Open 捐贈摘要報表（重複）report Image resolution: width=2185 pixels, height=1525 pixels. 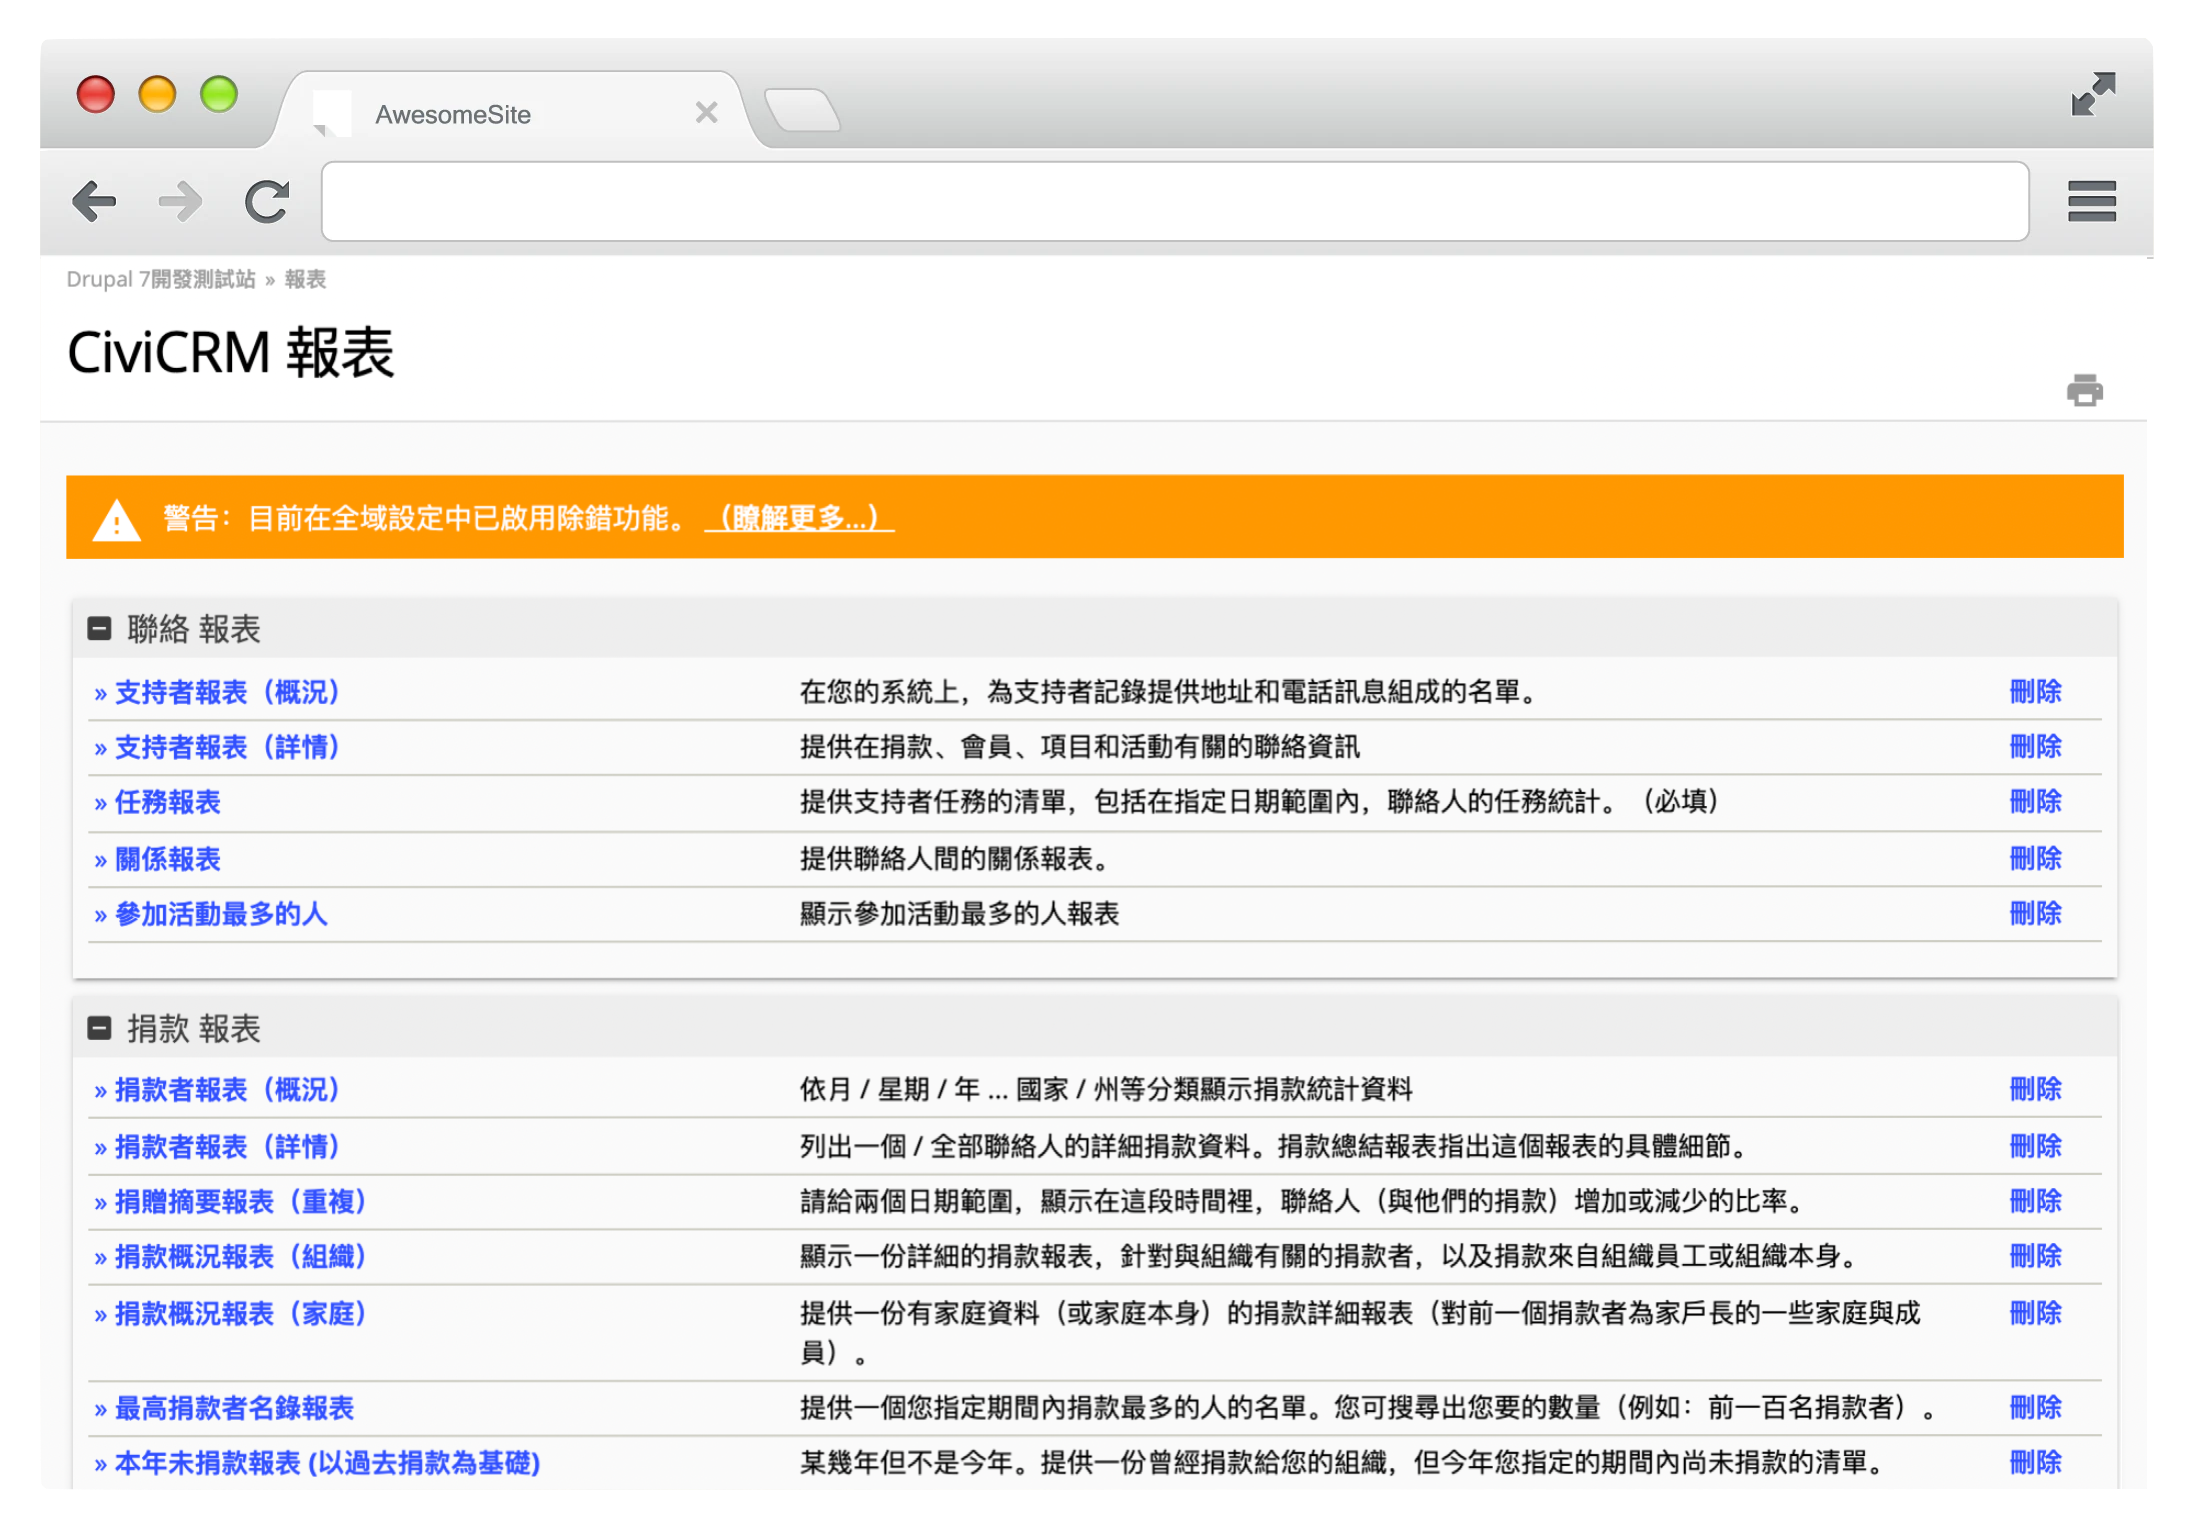(242, 1201)
